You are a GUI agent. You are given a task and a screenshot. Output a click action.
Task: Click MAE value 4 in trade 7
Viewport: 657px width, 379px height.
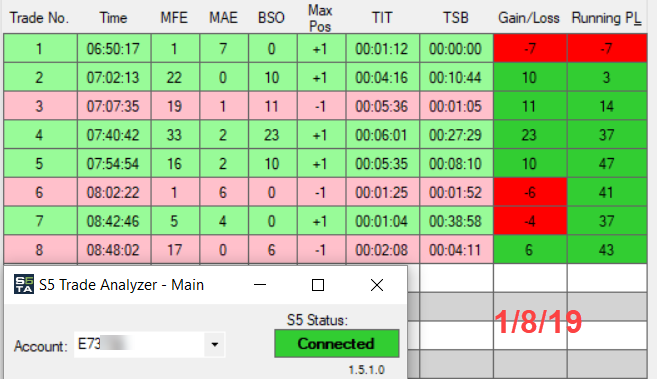(x=224, y=221)
